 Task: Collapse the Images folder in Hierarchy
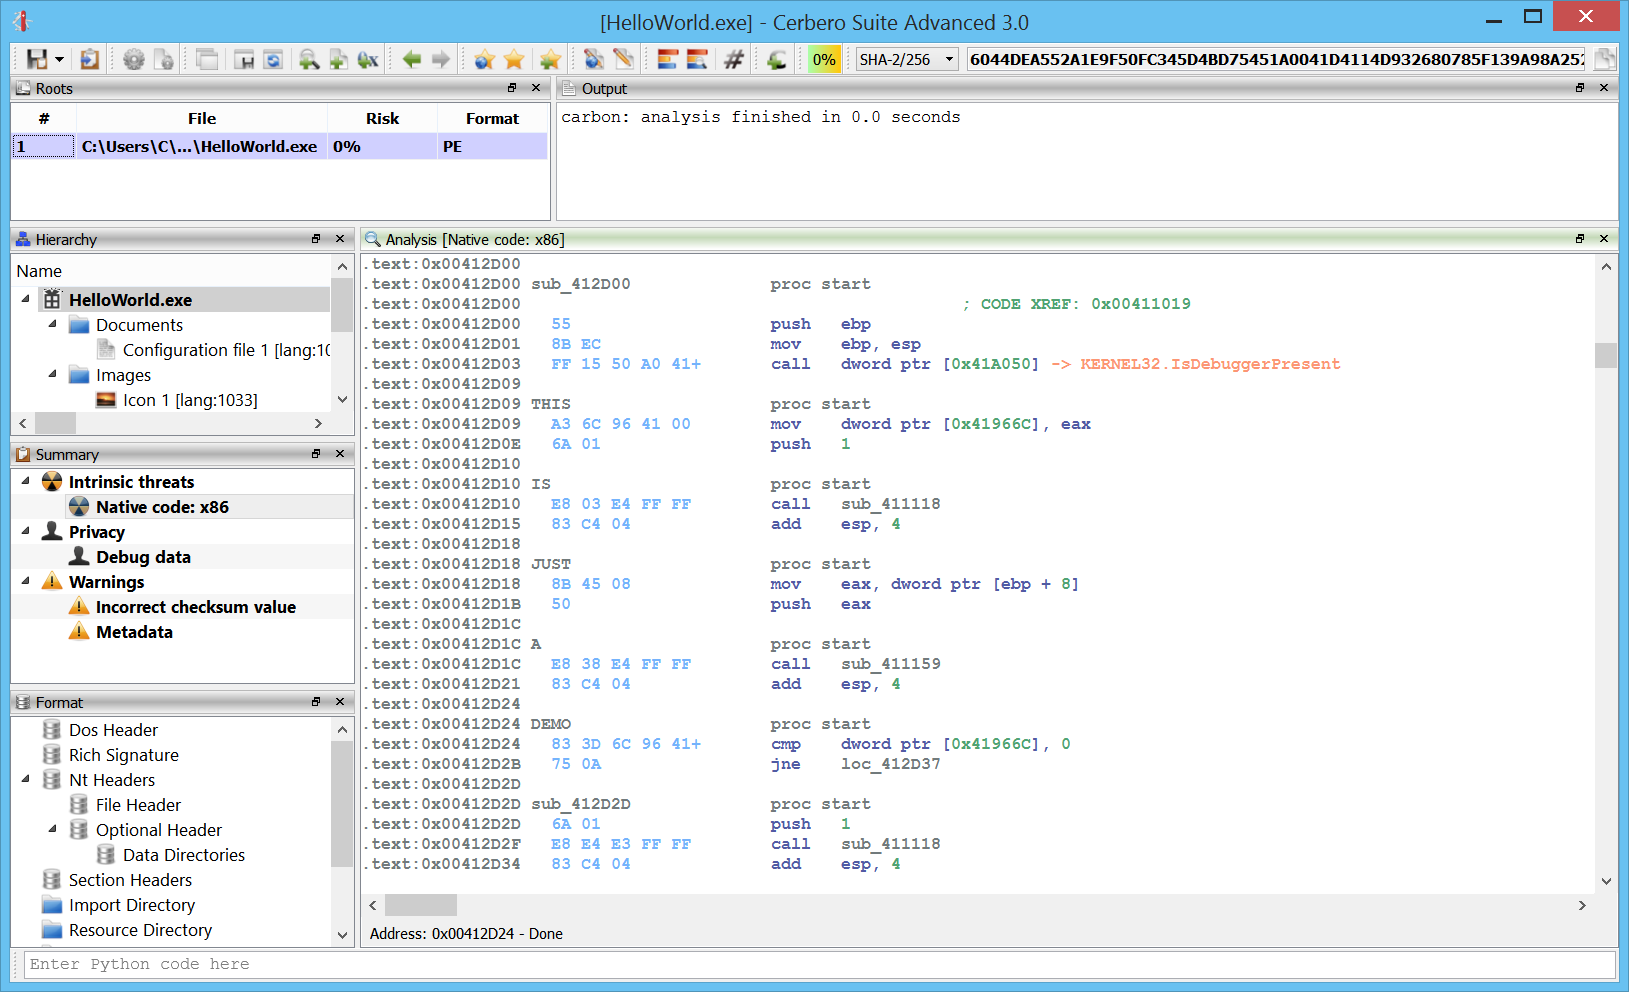[x=52, y=374]
